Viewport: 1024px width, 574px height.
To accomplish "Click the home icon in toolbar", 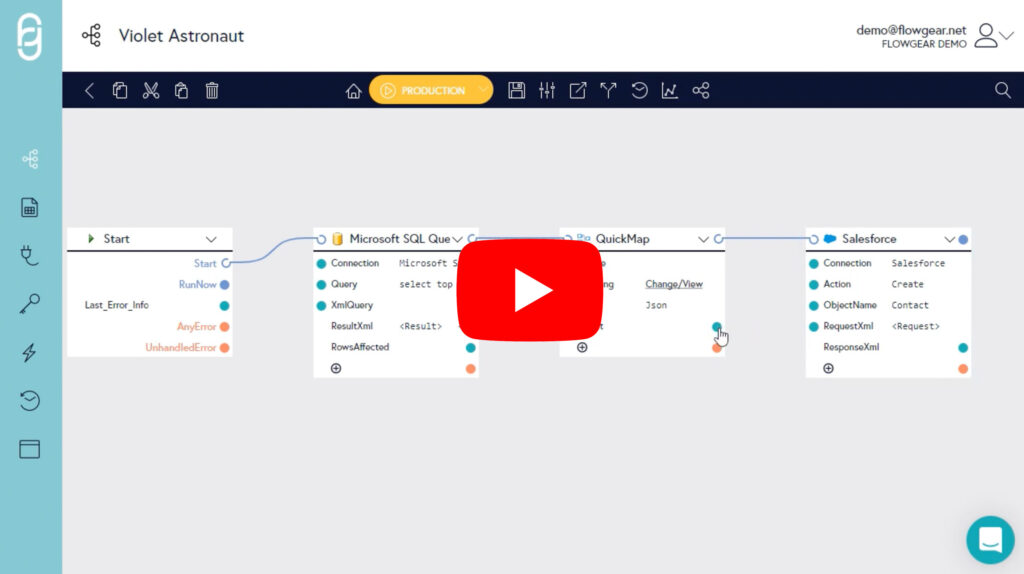I will (353, 91).
